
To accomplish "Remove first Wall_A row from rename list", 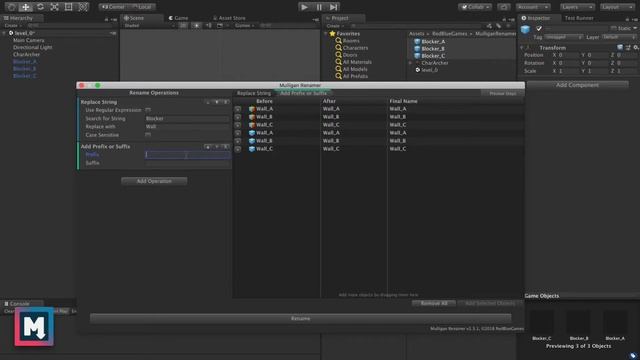I will tap(238, 109).
